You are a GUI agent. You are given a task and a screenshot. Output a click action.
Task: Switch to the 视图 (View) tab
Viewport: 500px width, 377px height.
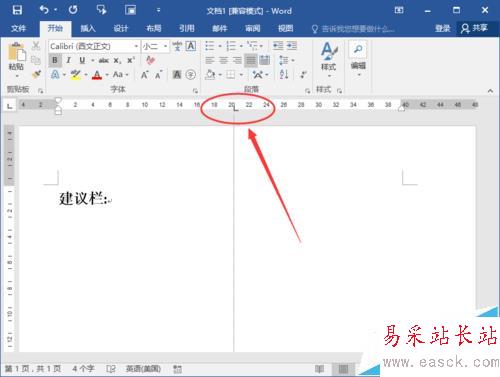(286, 28)
